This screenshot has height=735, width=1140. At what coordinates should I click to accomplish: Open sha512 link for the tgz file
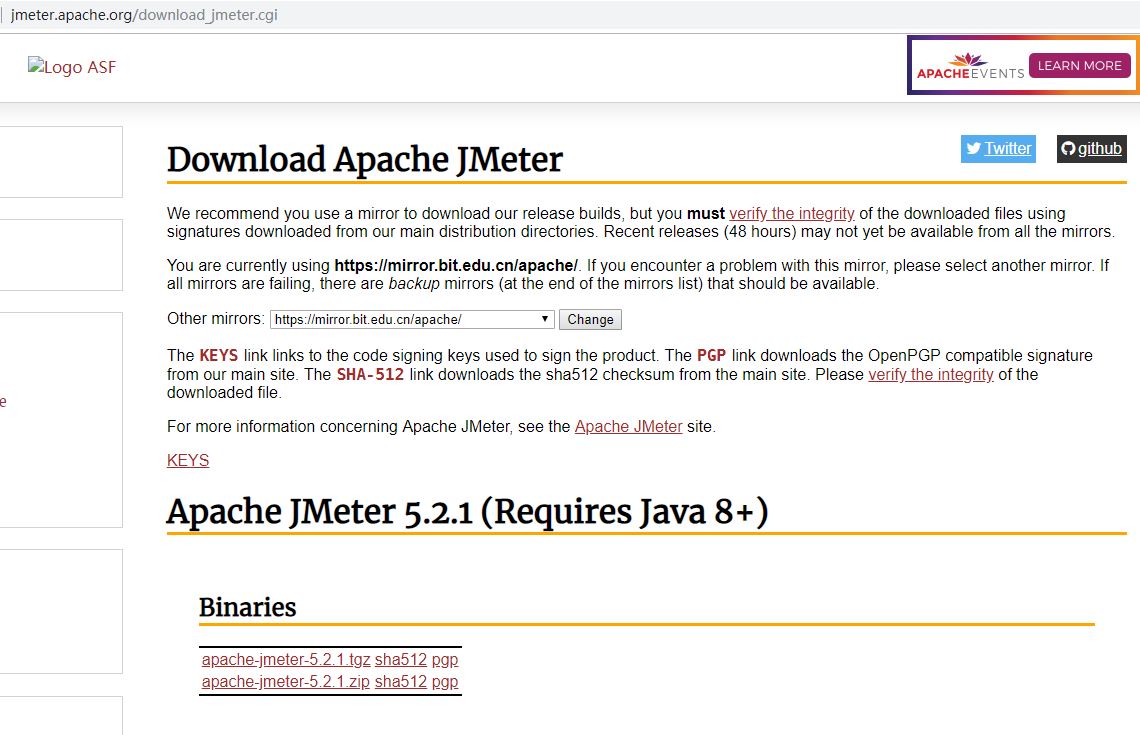pyautogui.click(x=401, y=659)
